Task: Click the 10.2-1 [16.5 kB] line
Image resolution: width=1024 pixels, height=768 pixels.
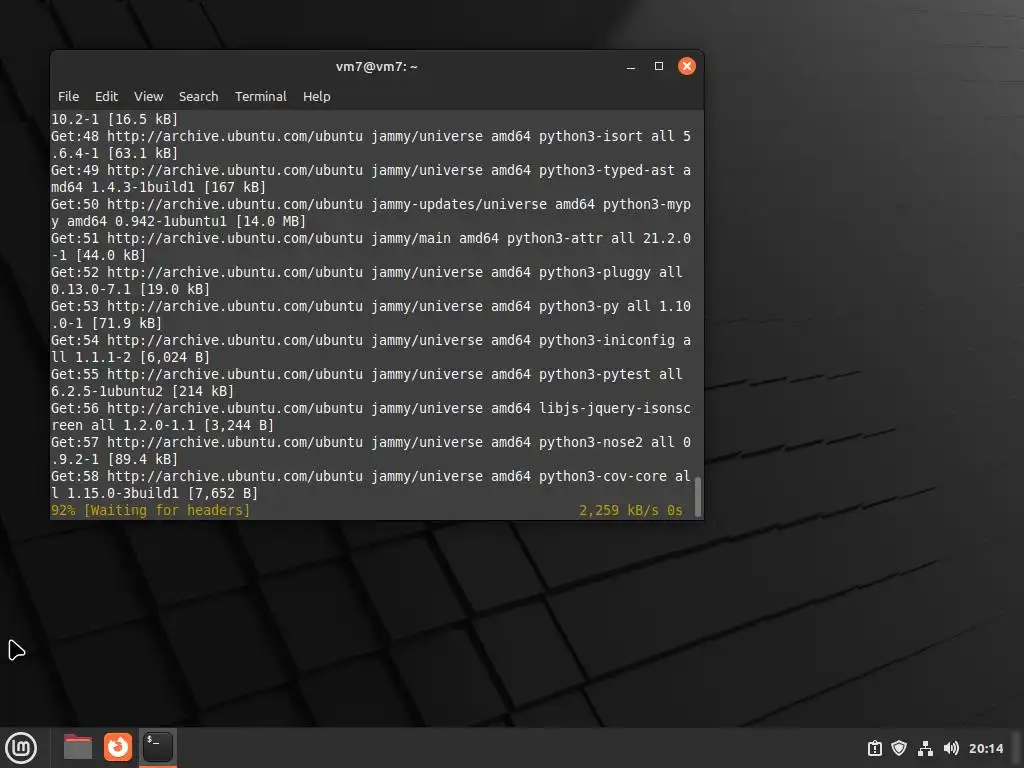Action: point(114,119)
